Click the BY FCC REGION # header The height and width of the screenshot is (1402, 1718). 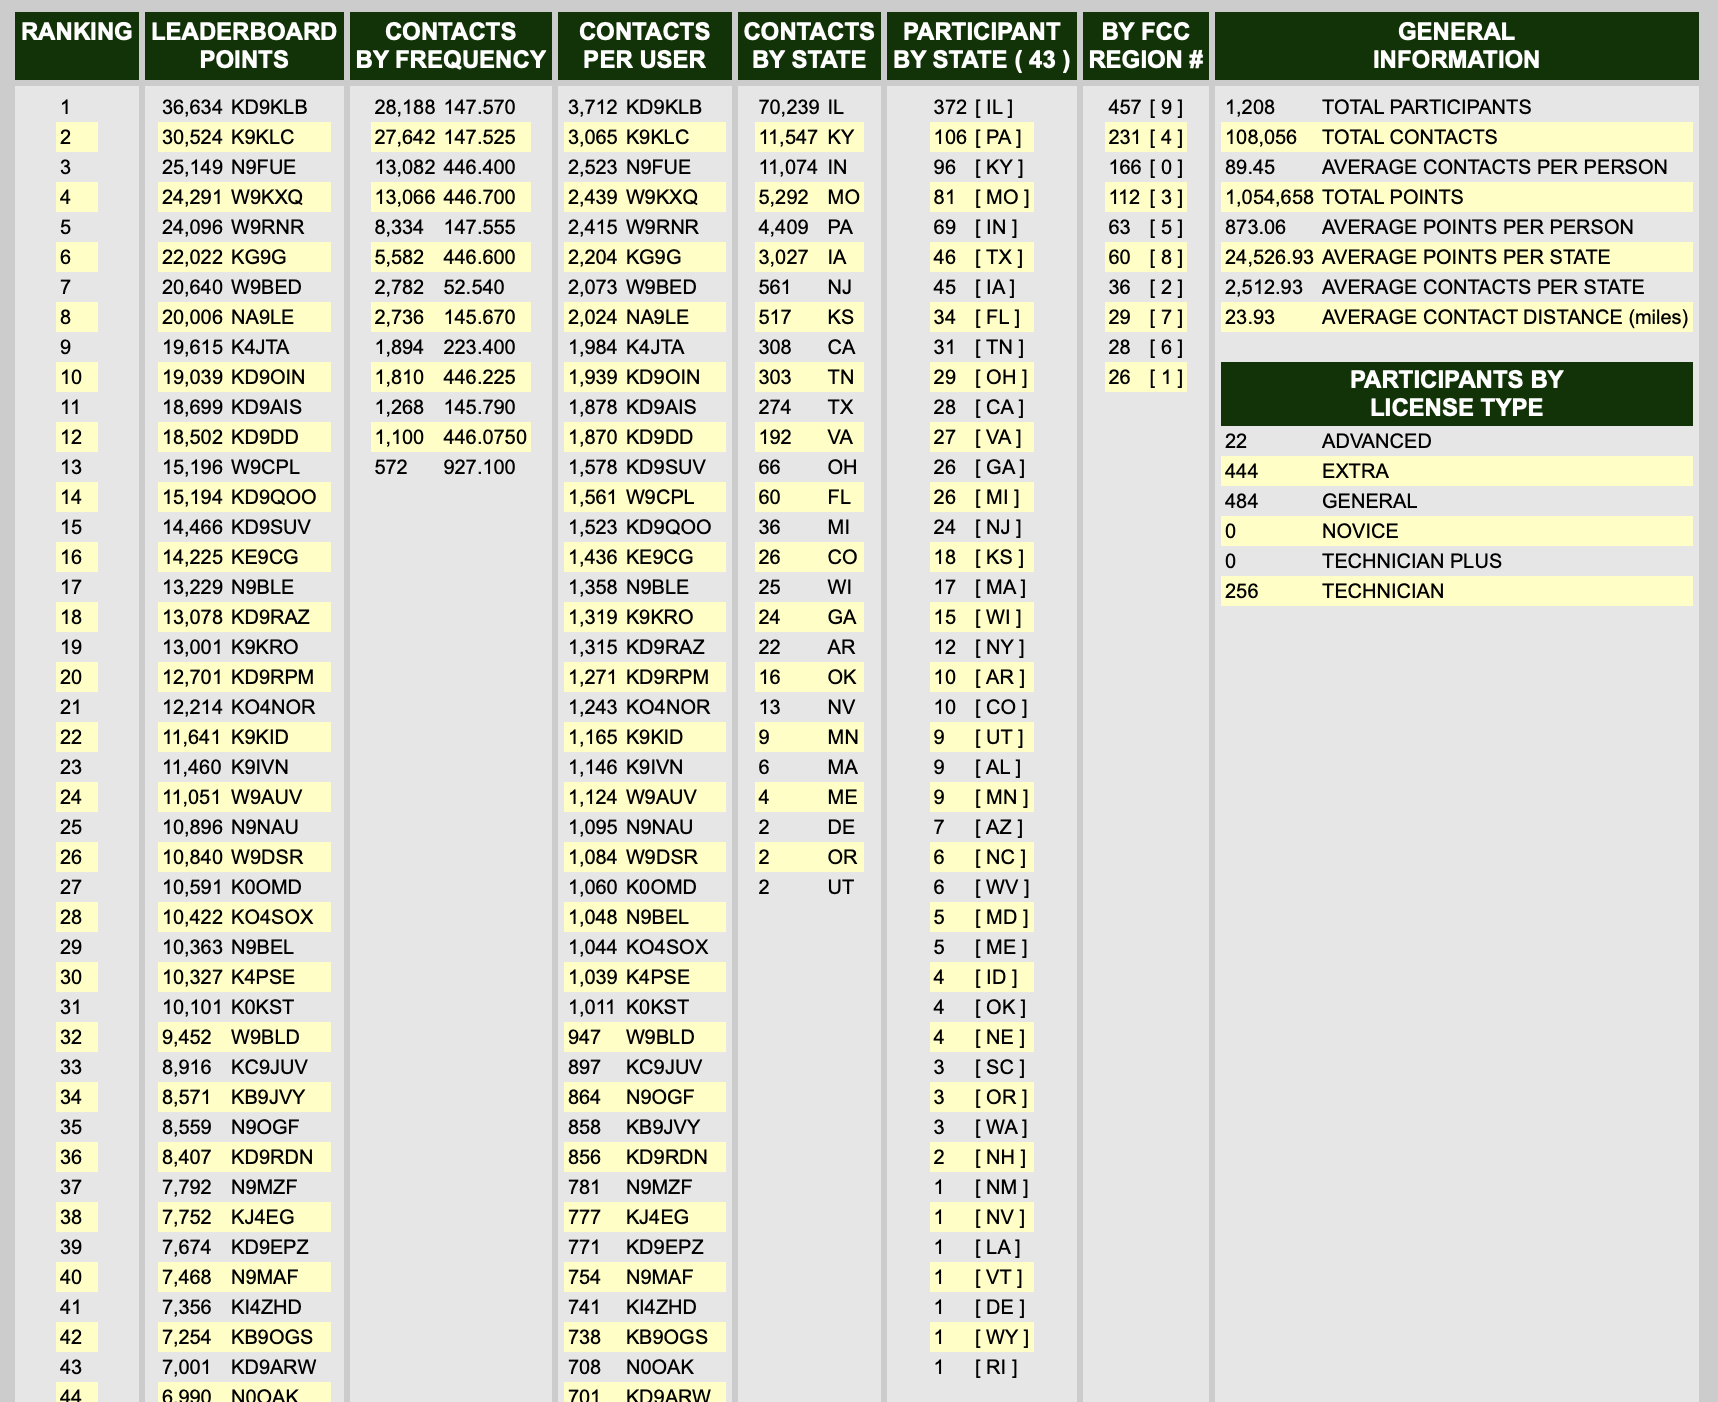[1145, 45]
